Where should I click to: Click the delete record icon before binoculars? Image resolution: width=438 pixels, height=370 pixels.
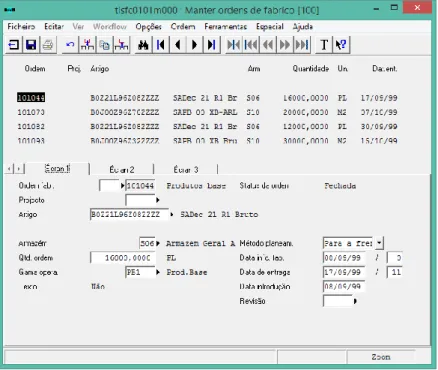pyautogui.click(x=121, y=44)
